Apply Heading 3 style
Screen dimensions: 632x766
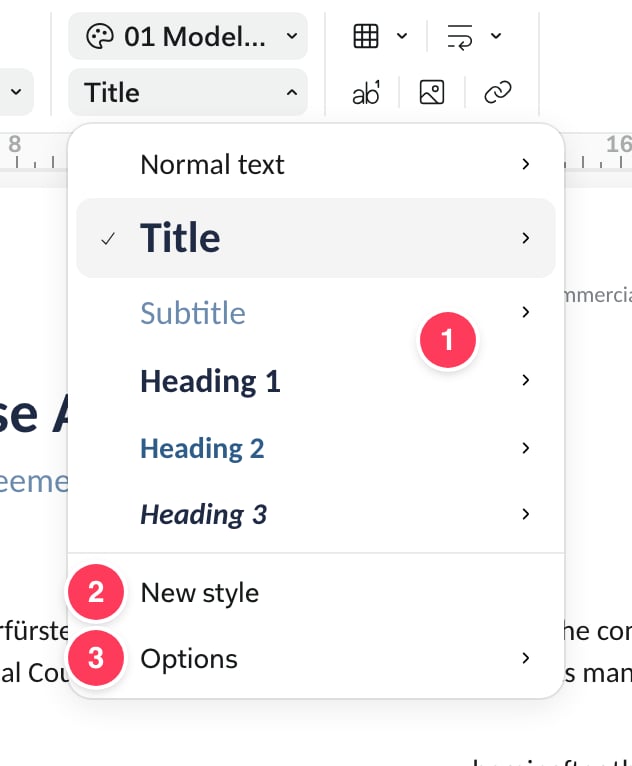click(x=316, y=514)
